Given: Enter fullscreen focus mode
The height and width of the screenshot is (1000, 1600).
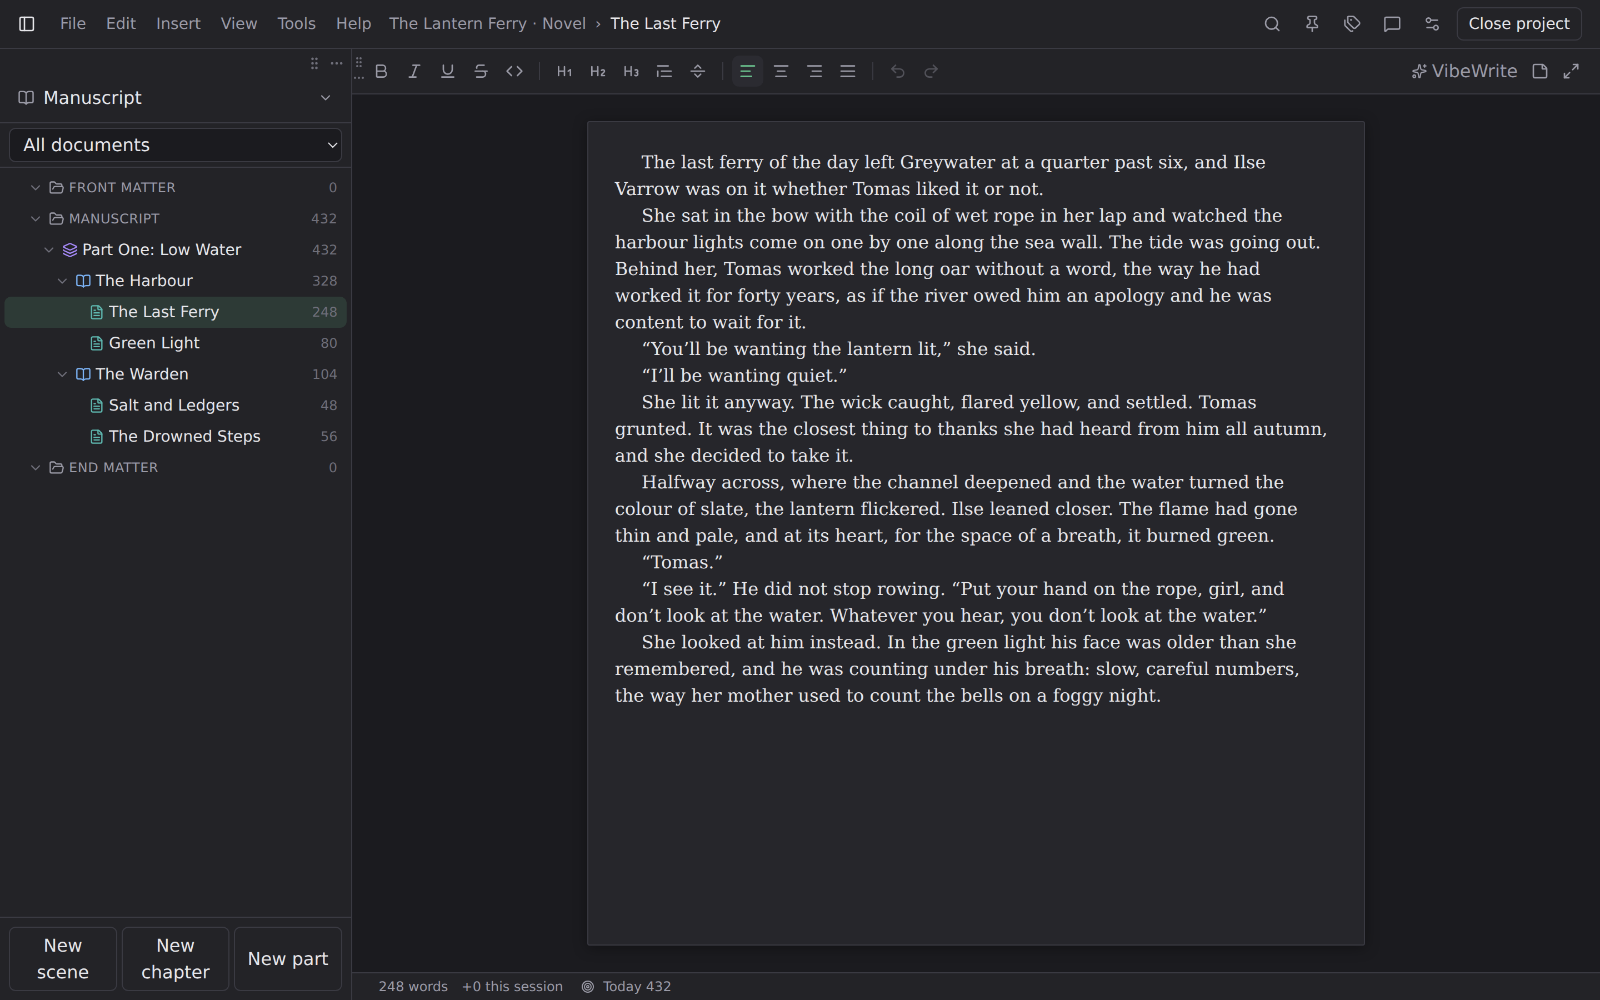Looking at the screenshot, I should (x=1572, y=71).
